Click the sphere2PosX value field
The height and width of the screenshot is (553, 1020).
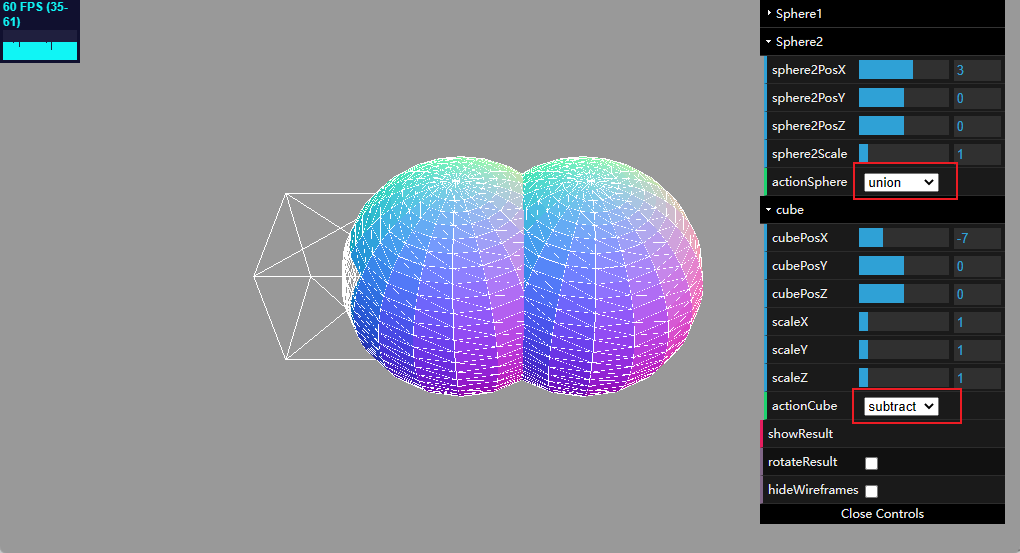pos(976,70)
